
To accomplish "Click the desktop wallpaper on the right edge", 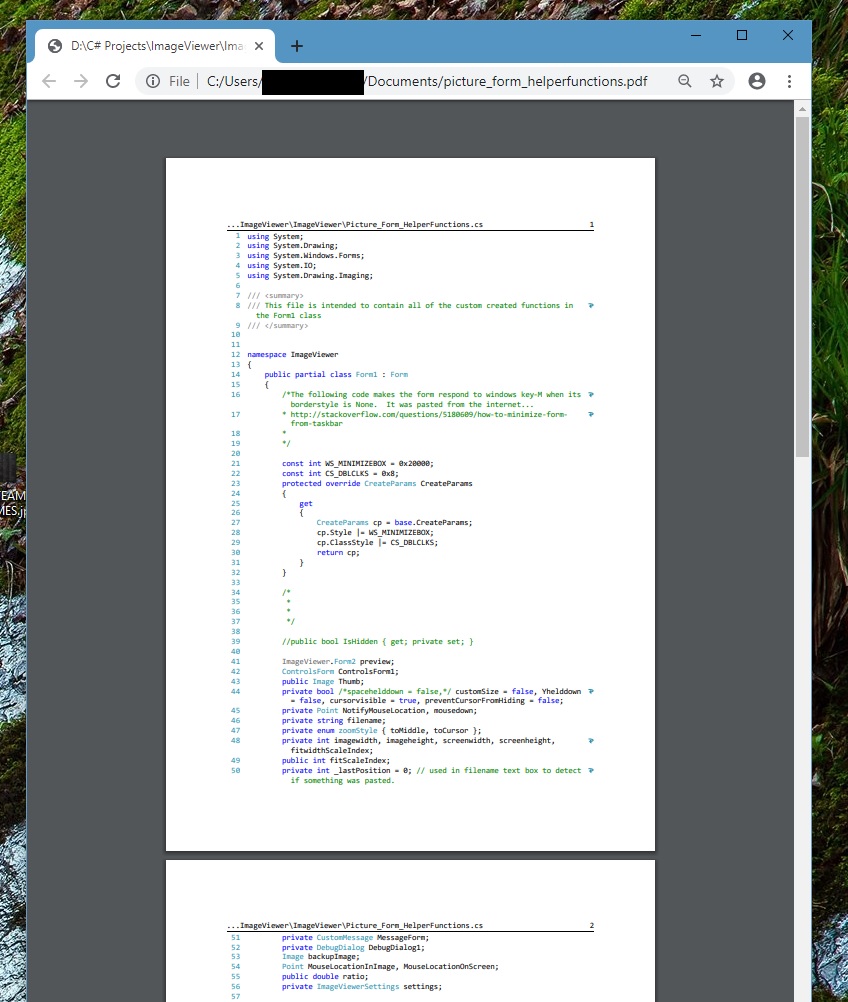I will [833, 550].
